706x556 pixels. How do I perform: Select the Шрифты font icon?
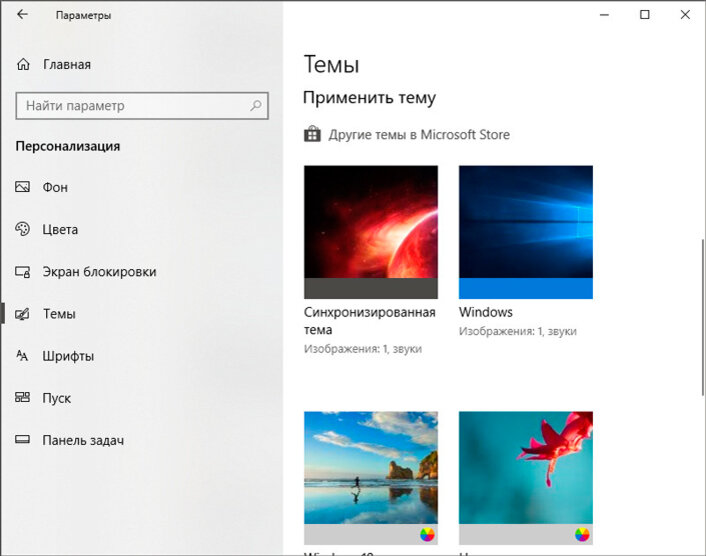(x=23, y=356)
